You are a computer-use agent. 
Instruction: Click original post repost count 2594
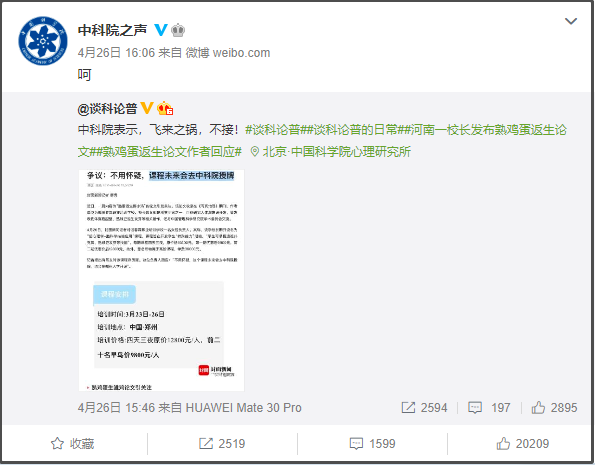coord(425,408)
